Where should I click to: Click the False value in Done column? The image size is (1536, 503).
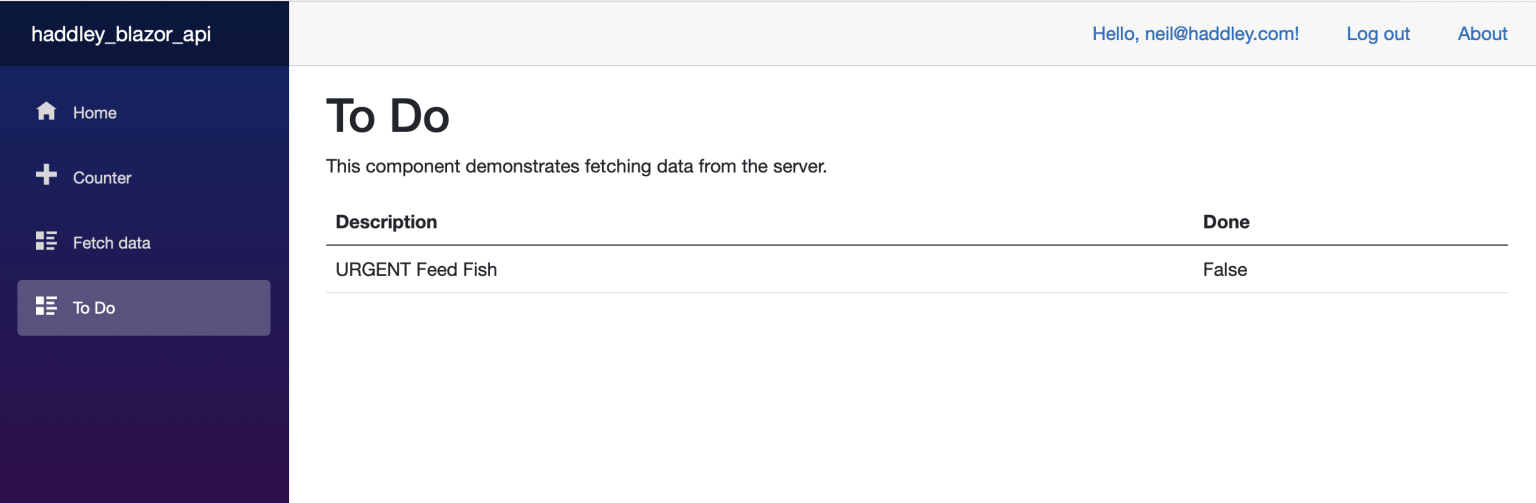[x=1225, y=269]
